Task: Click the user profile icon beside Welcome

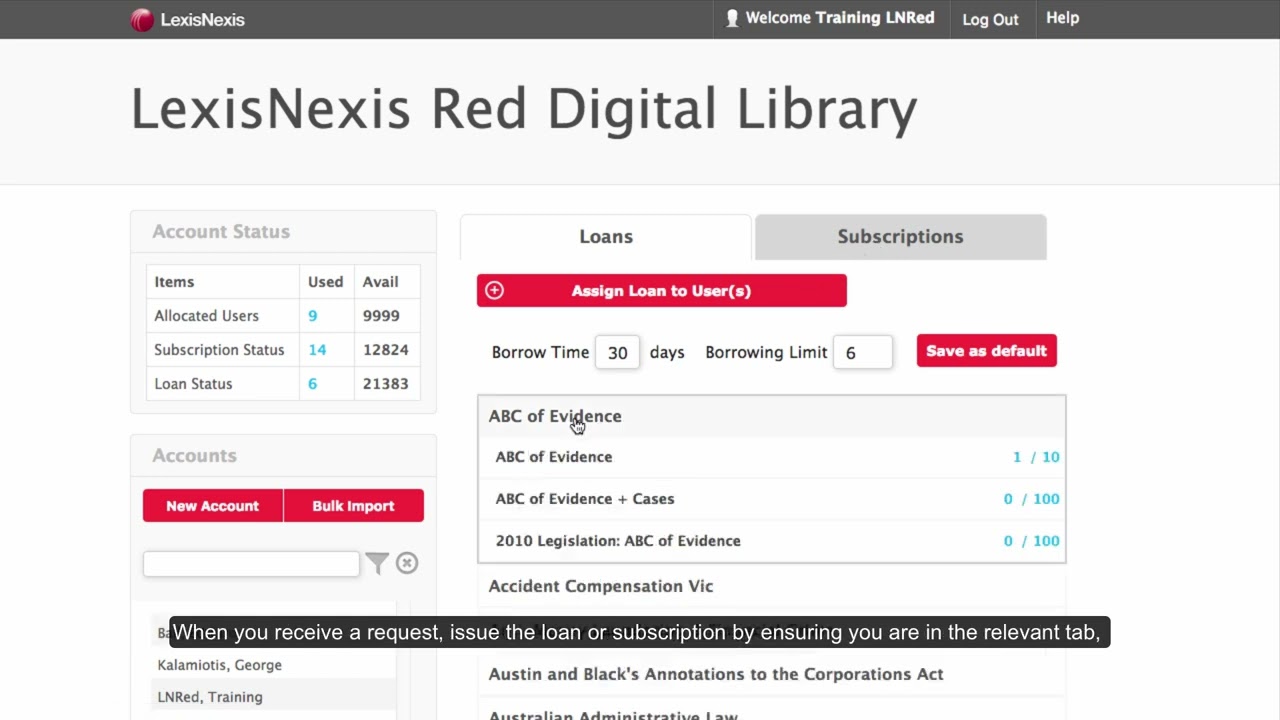Action: [732, 18]
